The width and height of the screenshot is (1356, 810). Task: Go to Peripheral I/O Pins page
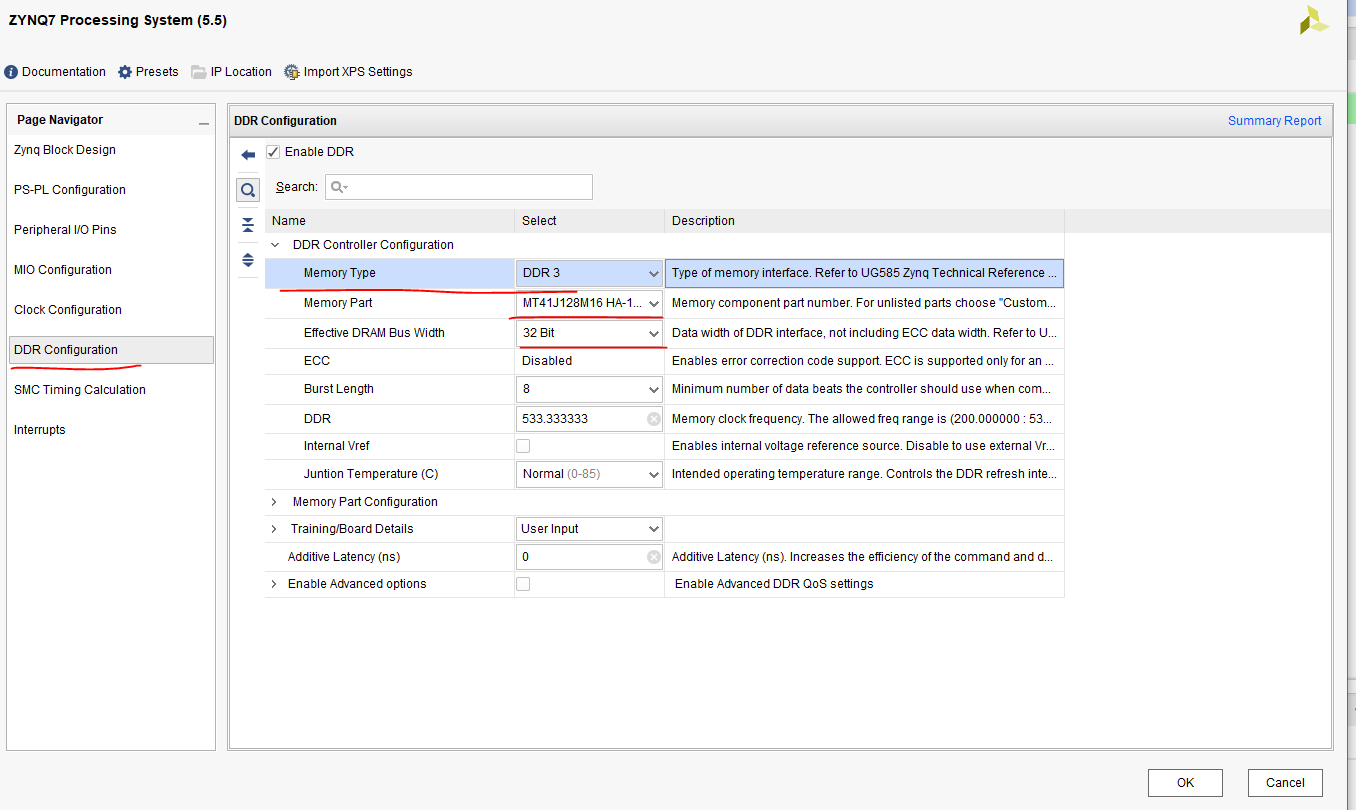(x=65, y=230)
